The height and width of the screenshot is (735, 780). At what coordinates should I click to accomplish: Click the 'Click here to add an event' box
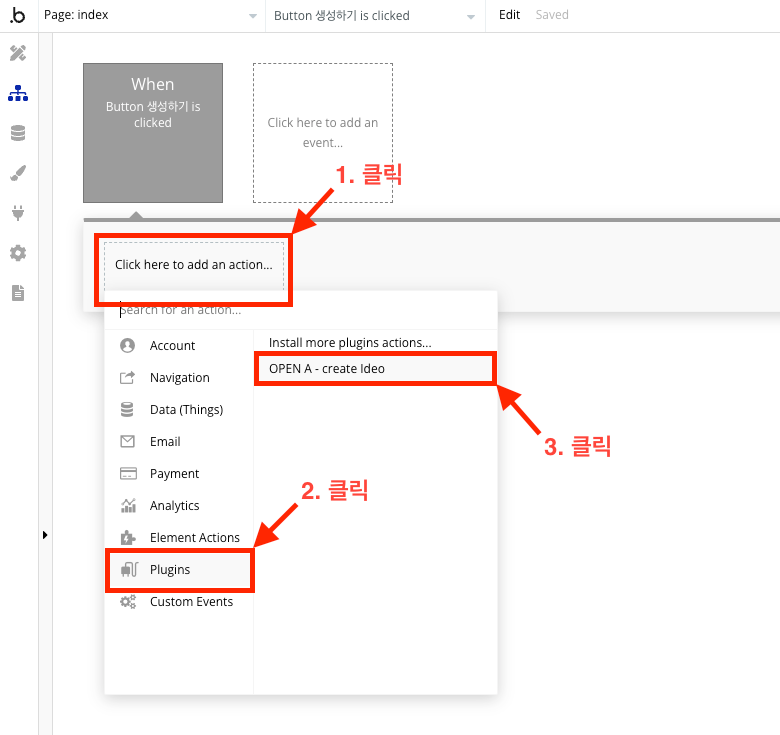tap(323, 133)
